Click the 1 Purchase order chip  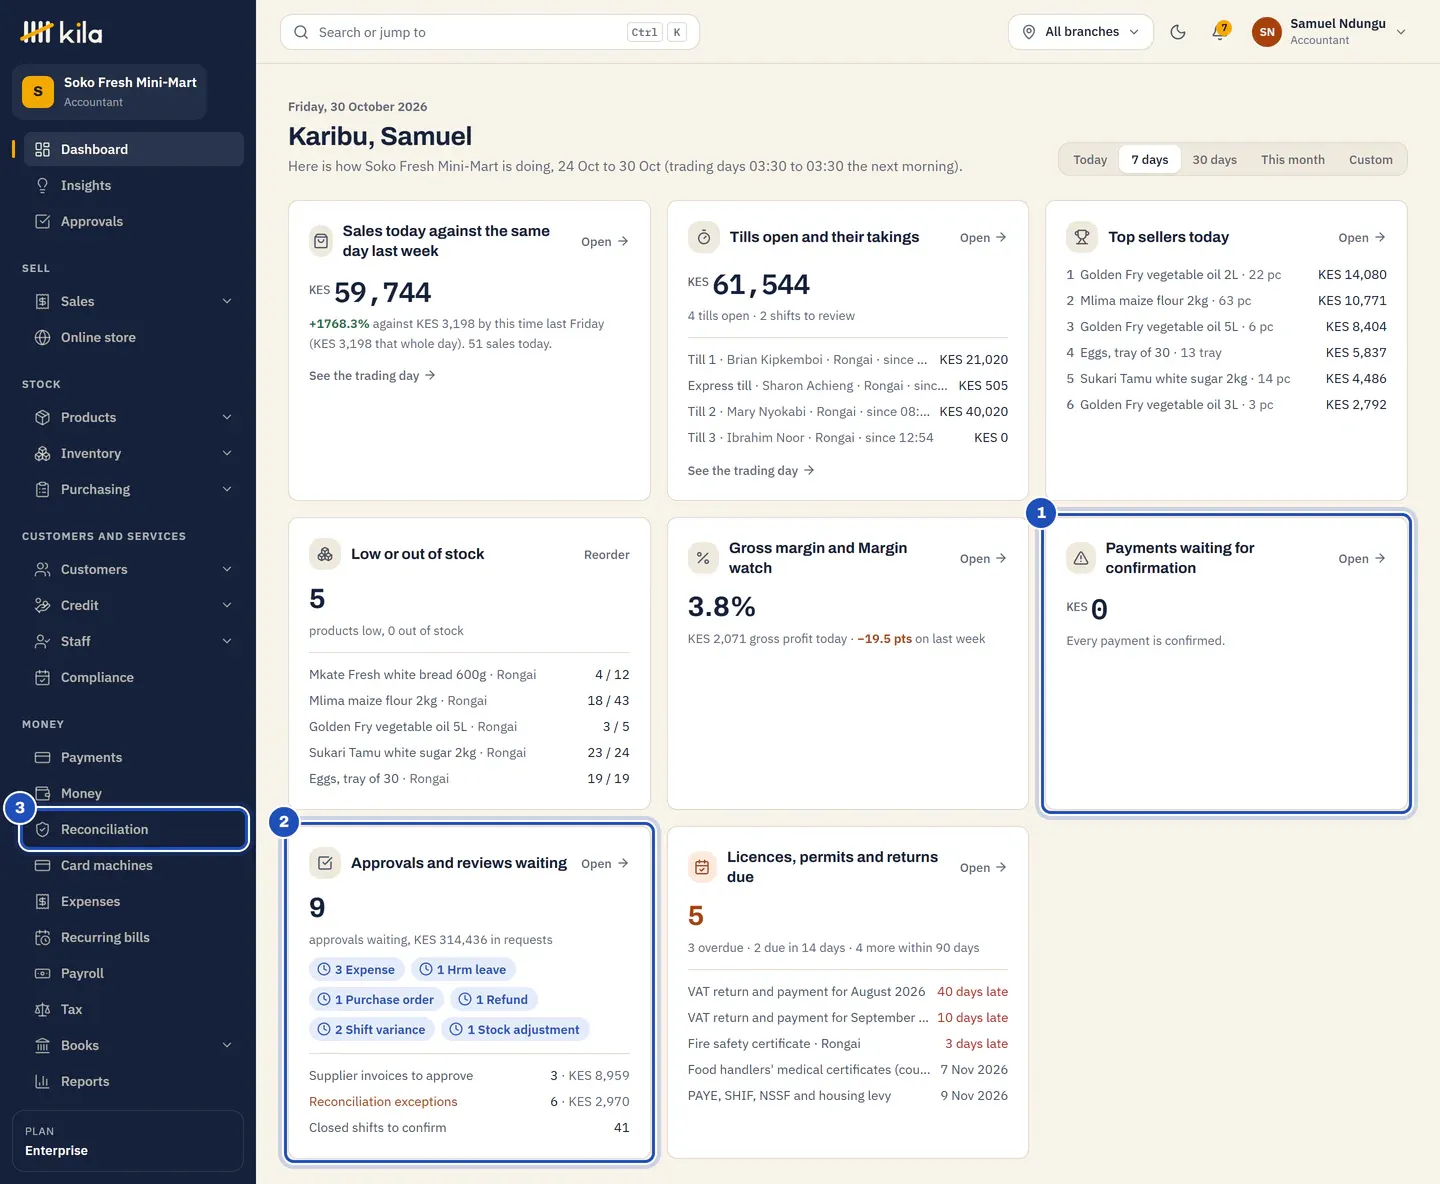tap(376, 999)
